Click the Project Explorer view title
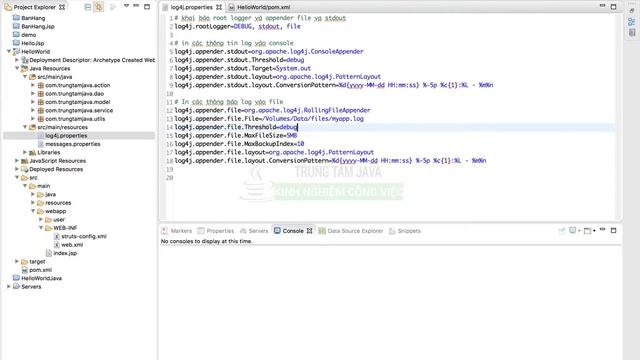The width and height of the screenshot is (640, 360). coord(34,7)
